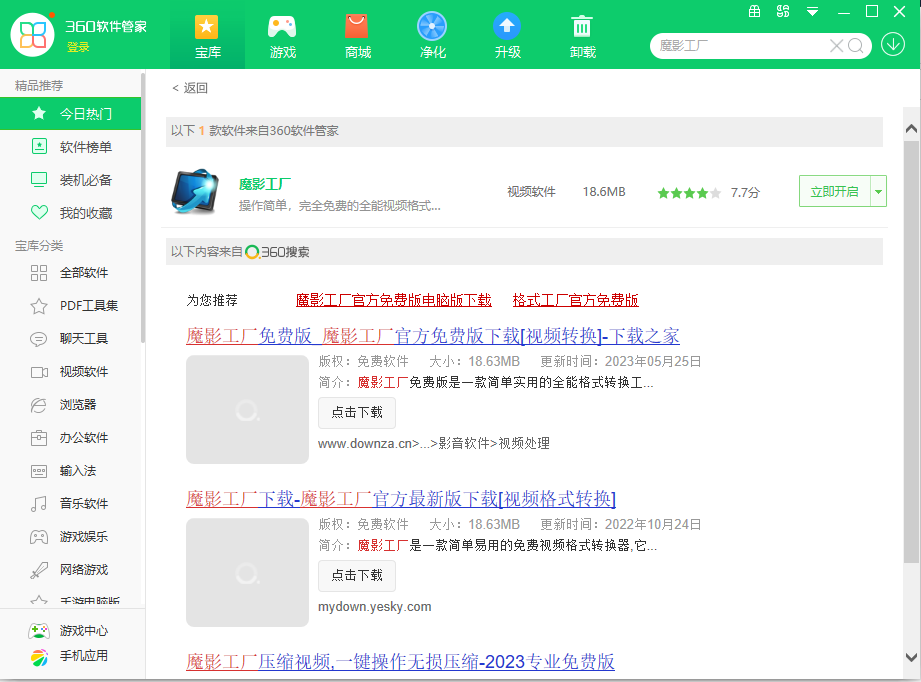This screenshot has height=682, width=921.
Task: Open 装机必备 in the sidebar
Action: click(70, 180)
